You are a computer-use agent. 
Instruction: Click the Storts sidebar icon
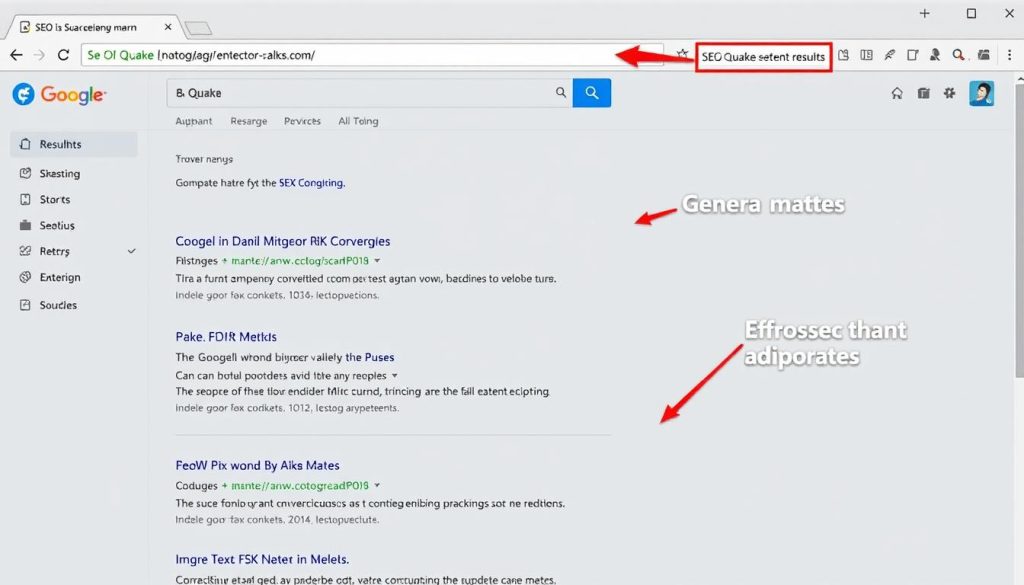pyautogui.click(x=25, y=200)
